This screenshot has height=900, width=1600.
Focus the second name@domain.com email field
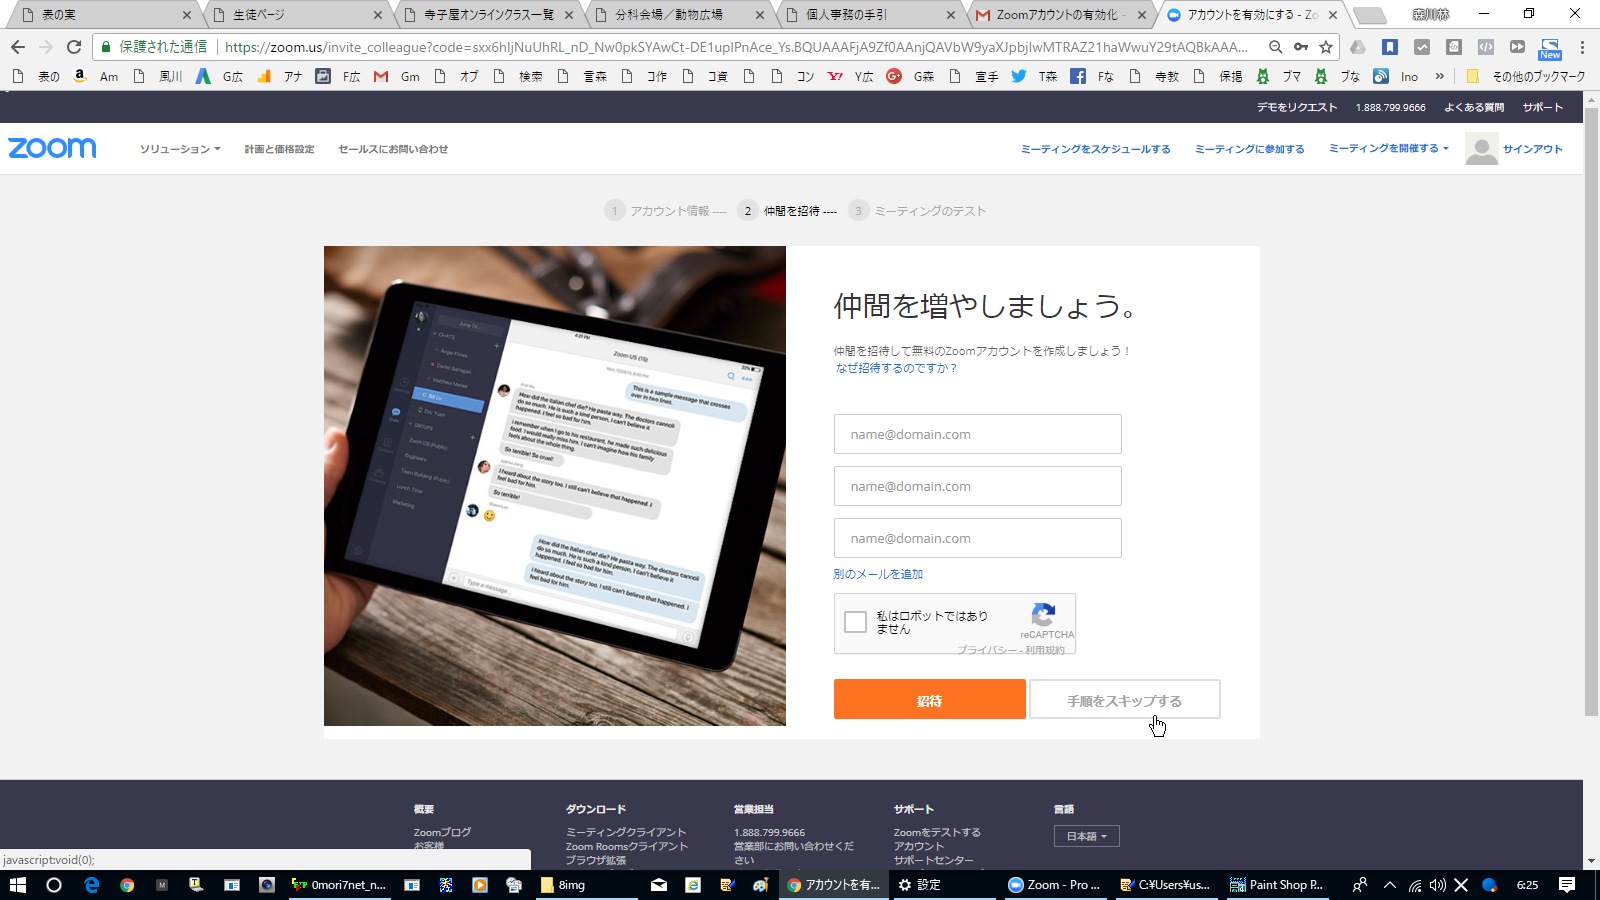coord(978,486)
